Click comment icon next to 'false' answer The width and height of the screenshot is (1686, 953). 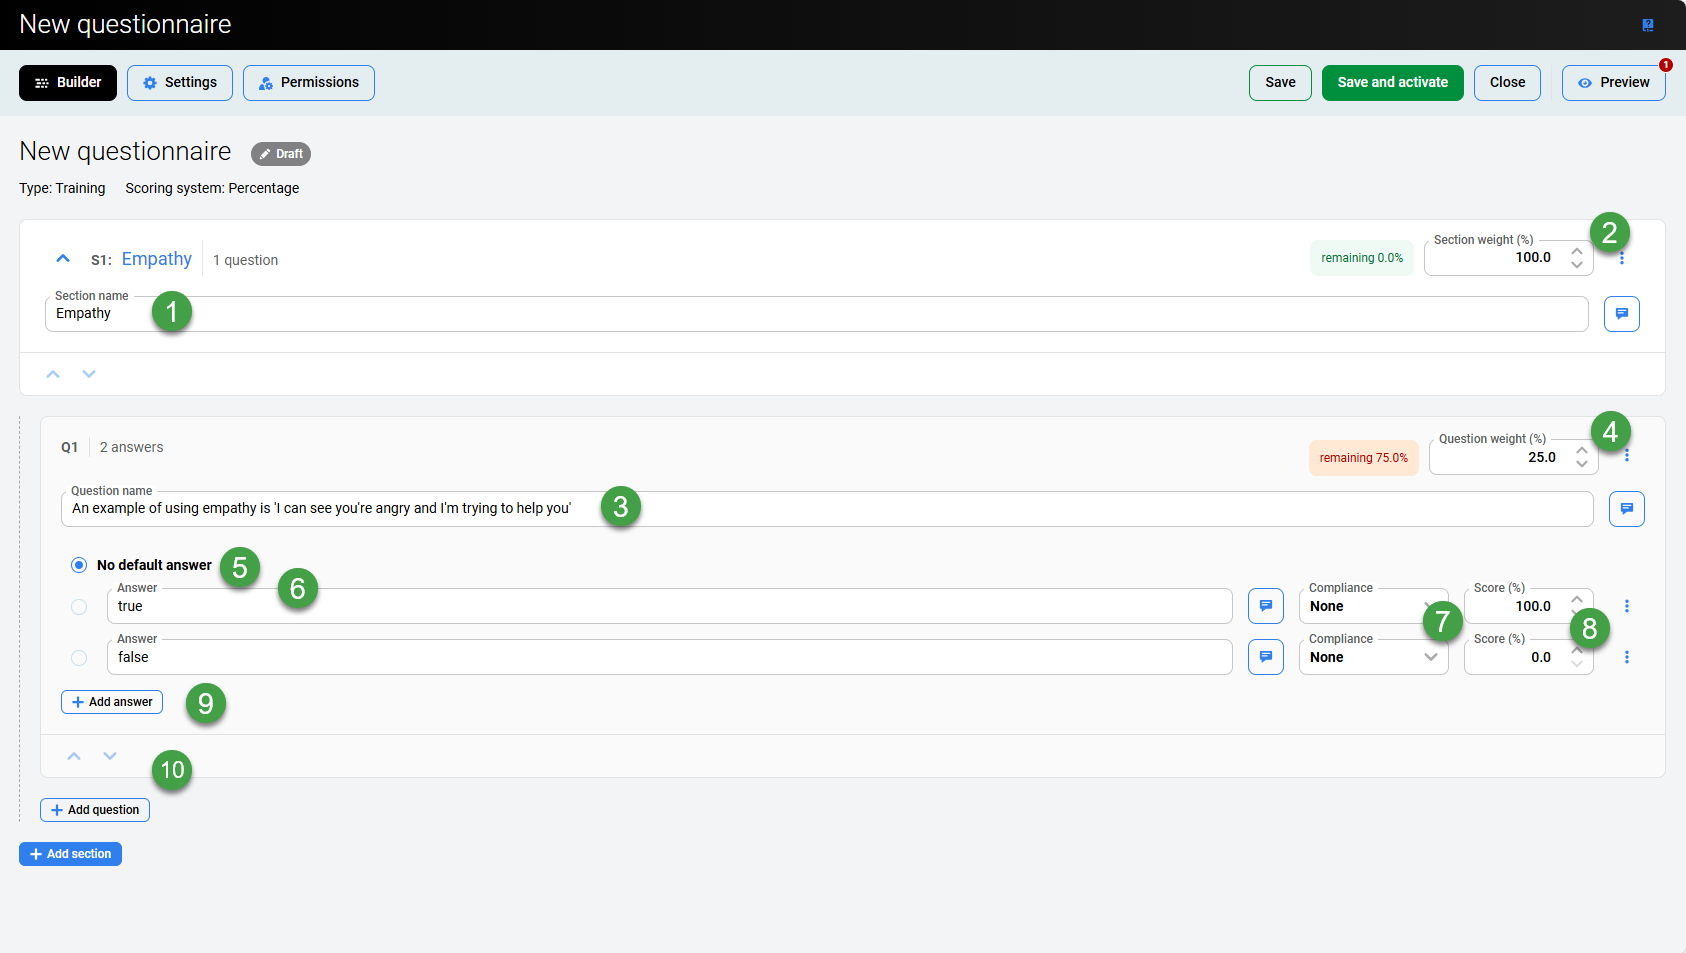click(1265, 657)
